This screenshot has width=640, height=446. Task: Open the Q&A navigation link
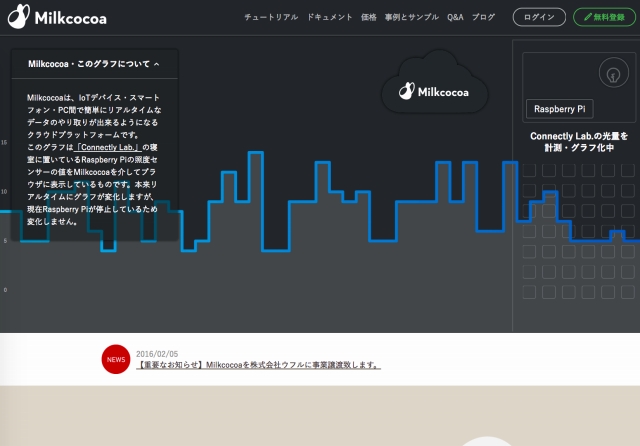455,17
